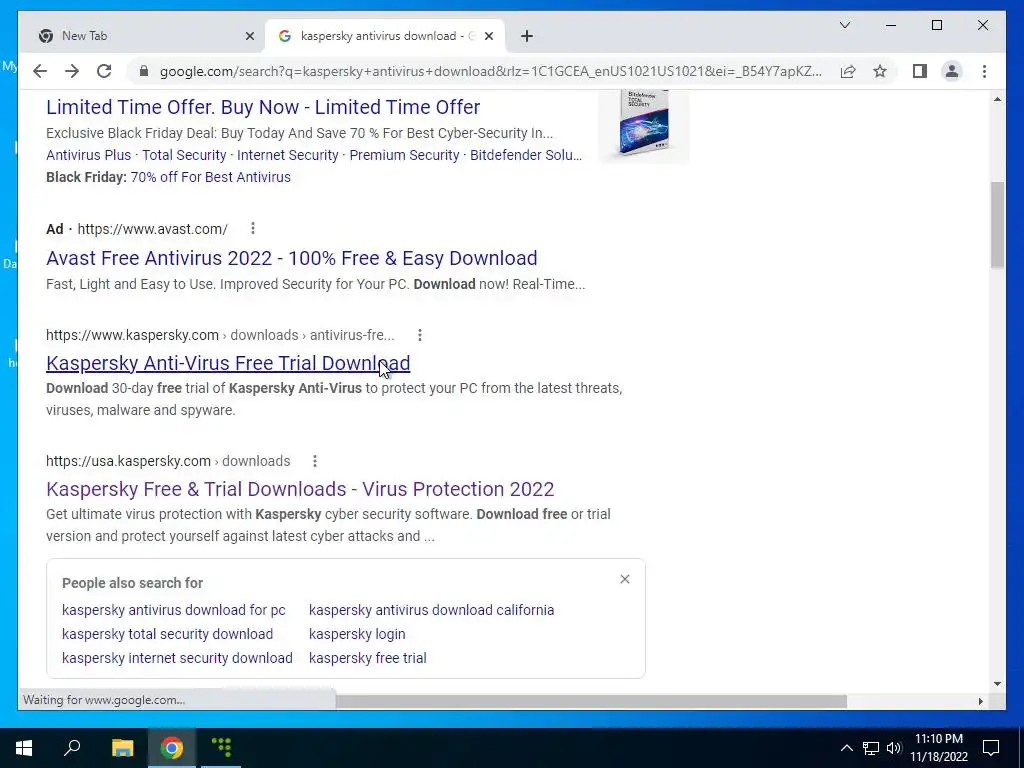Image resolution: width=1024 pixels, height=768 pixels.
Task: Open more options for usa.kaspersky.com result
Action: (315, 461)
